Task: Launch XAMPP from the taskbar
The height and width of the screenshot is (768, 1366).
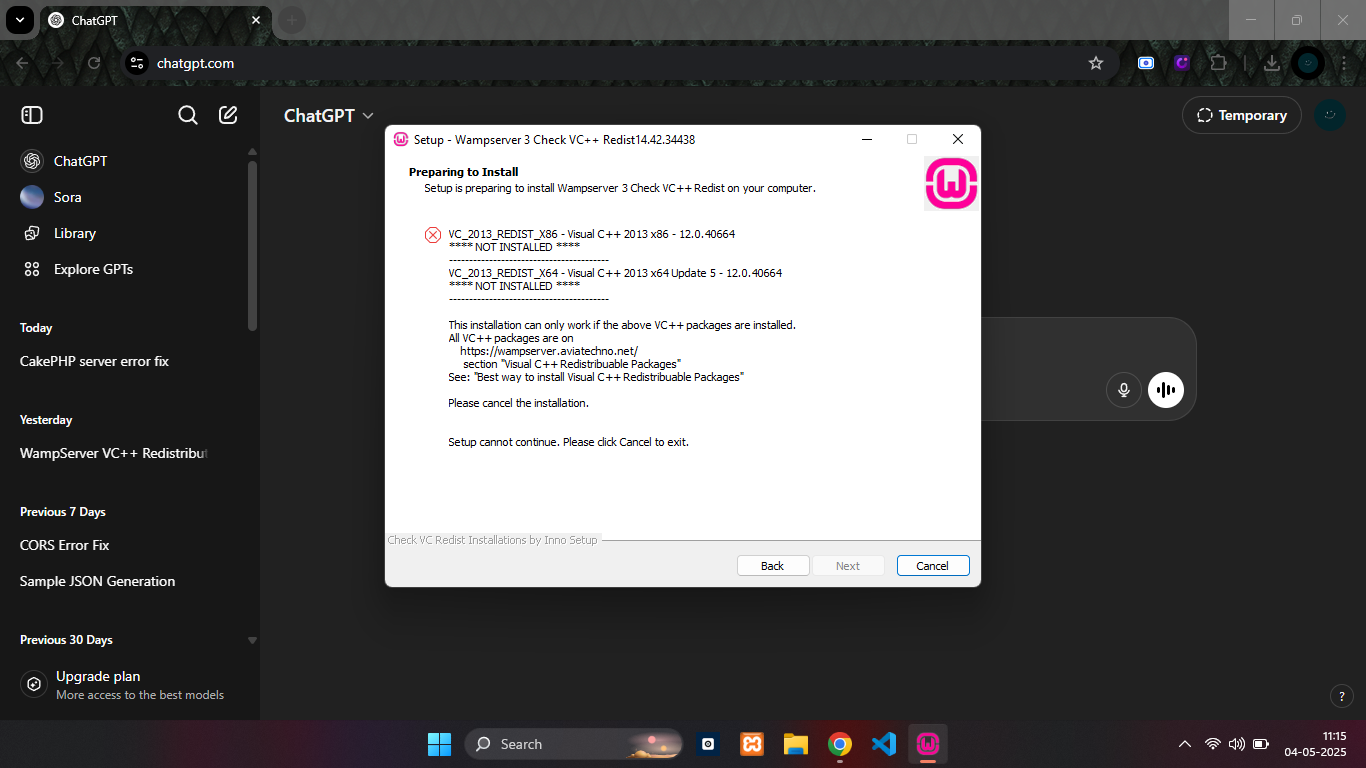Action: (752, 744)
